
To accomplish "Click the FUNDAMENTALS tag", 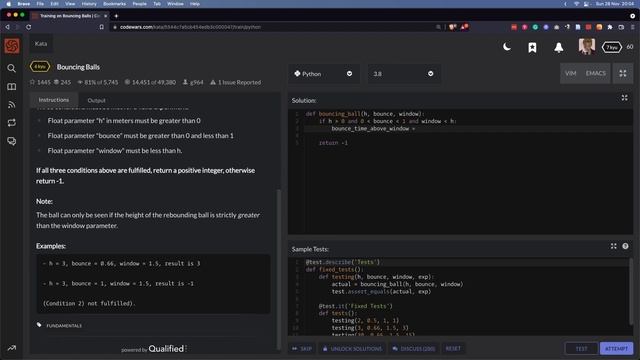I will click(x=64, y=326).
